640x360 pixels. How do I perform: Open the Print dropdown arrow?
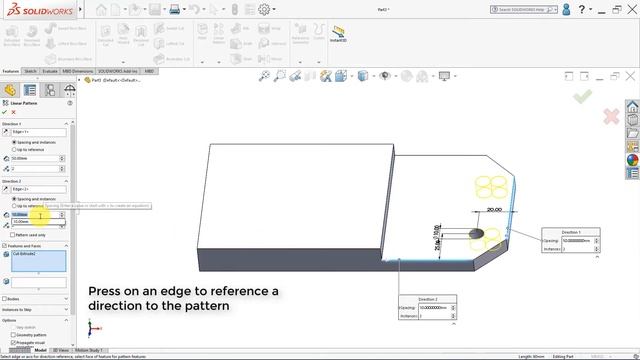pos(184,9)
